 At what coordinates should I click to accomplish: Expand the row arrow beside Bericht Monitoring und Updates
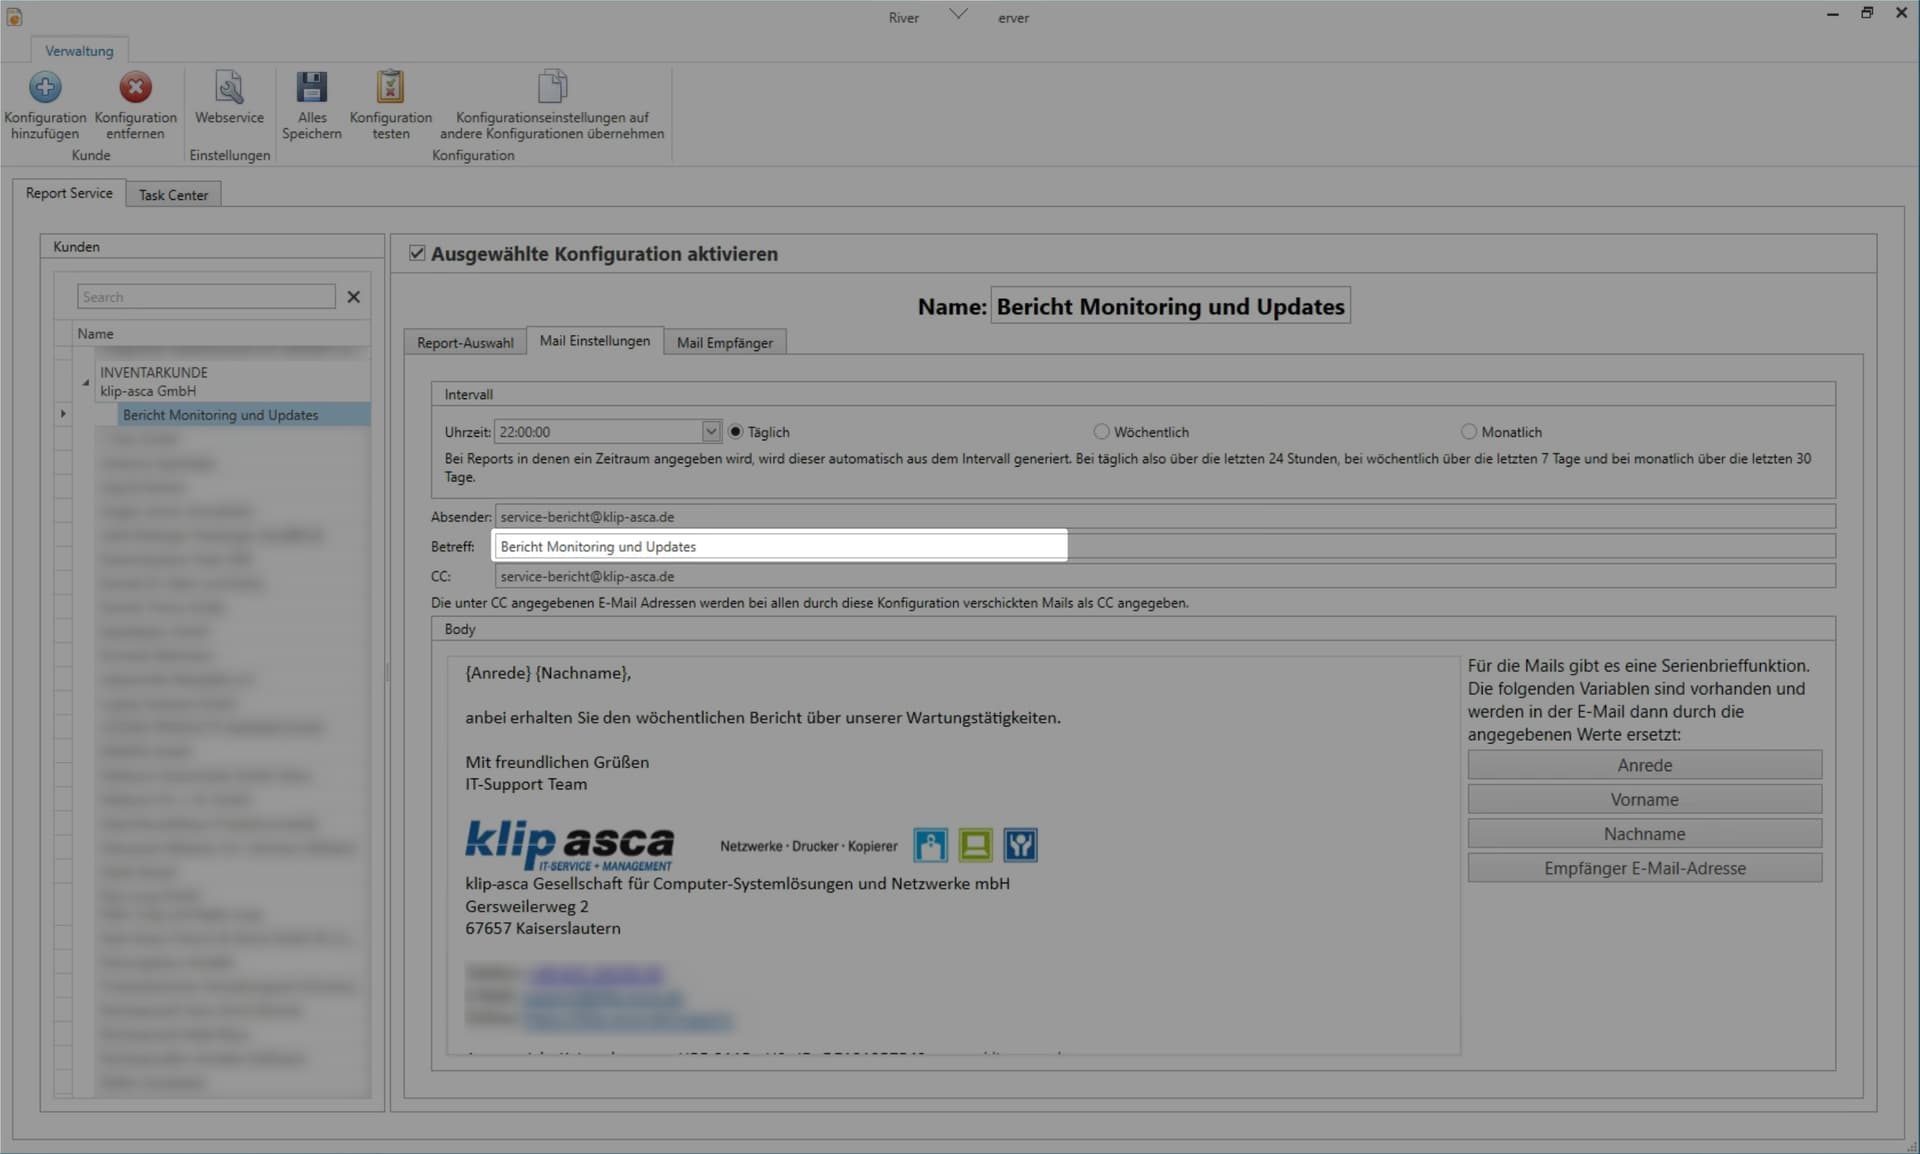pyautogui.click(x=63, y=414)
